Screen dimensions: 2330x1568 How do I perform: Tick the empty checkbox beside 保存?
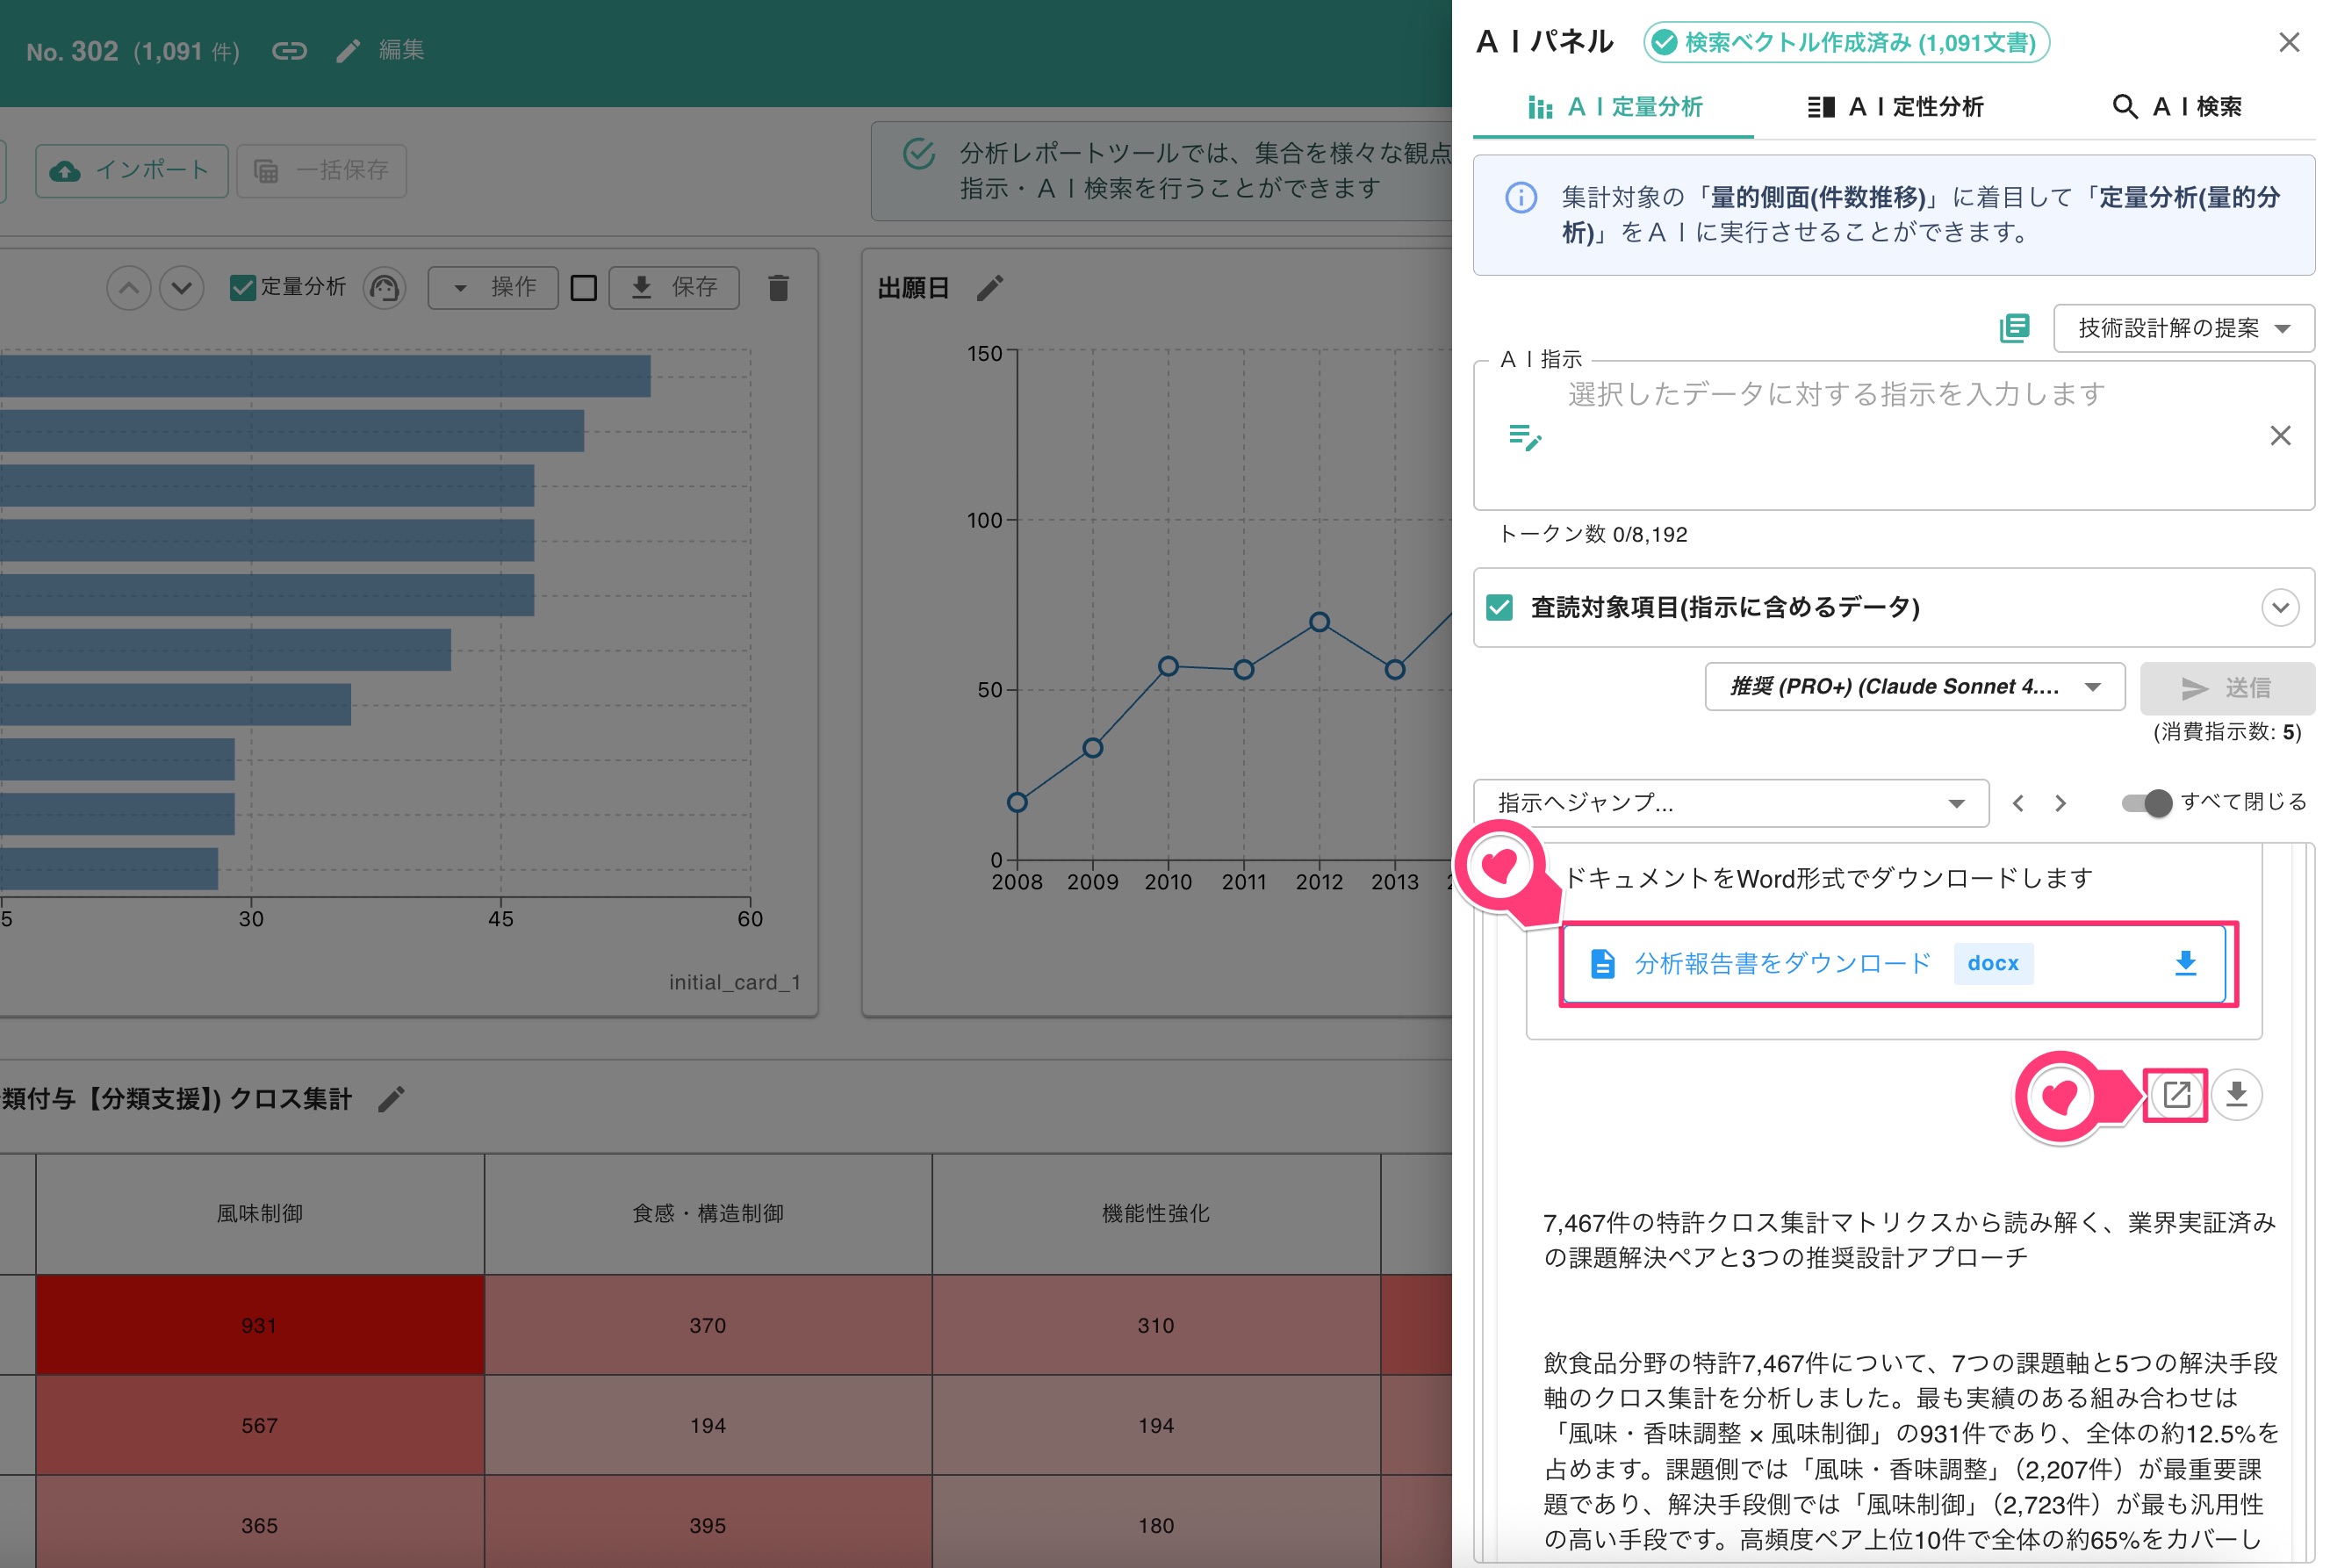(x=584, y=288)
